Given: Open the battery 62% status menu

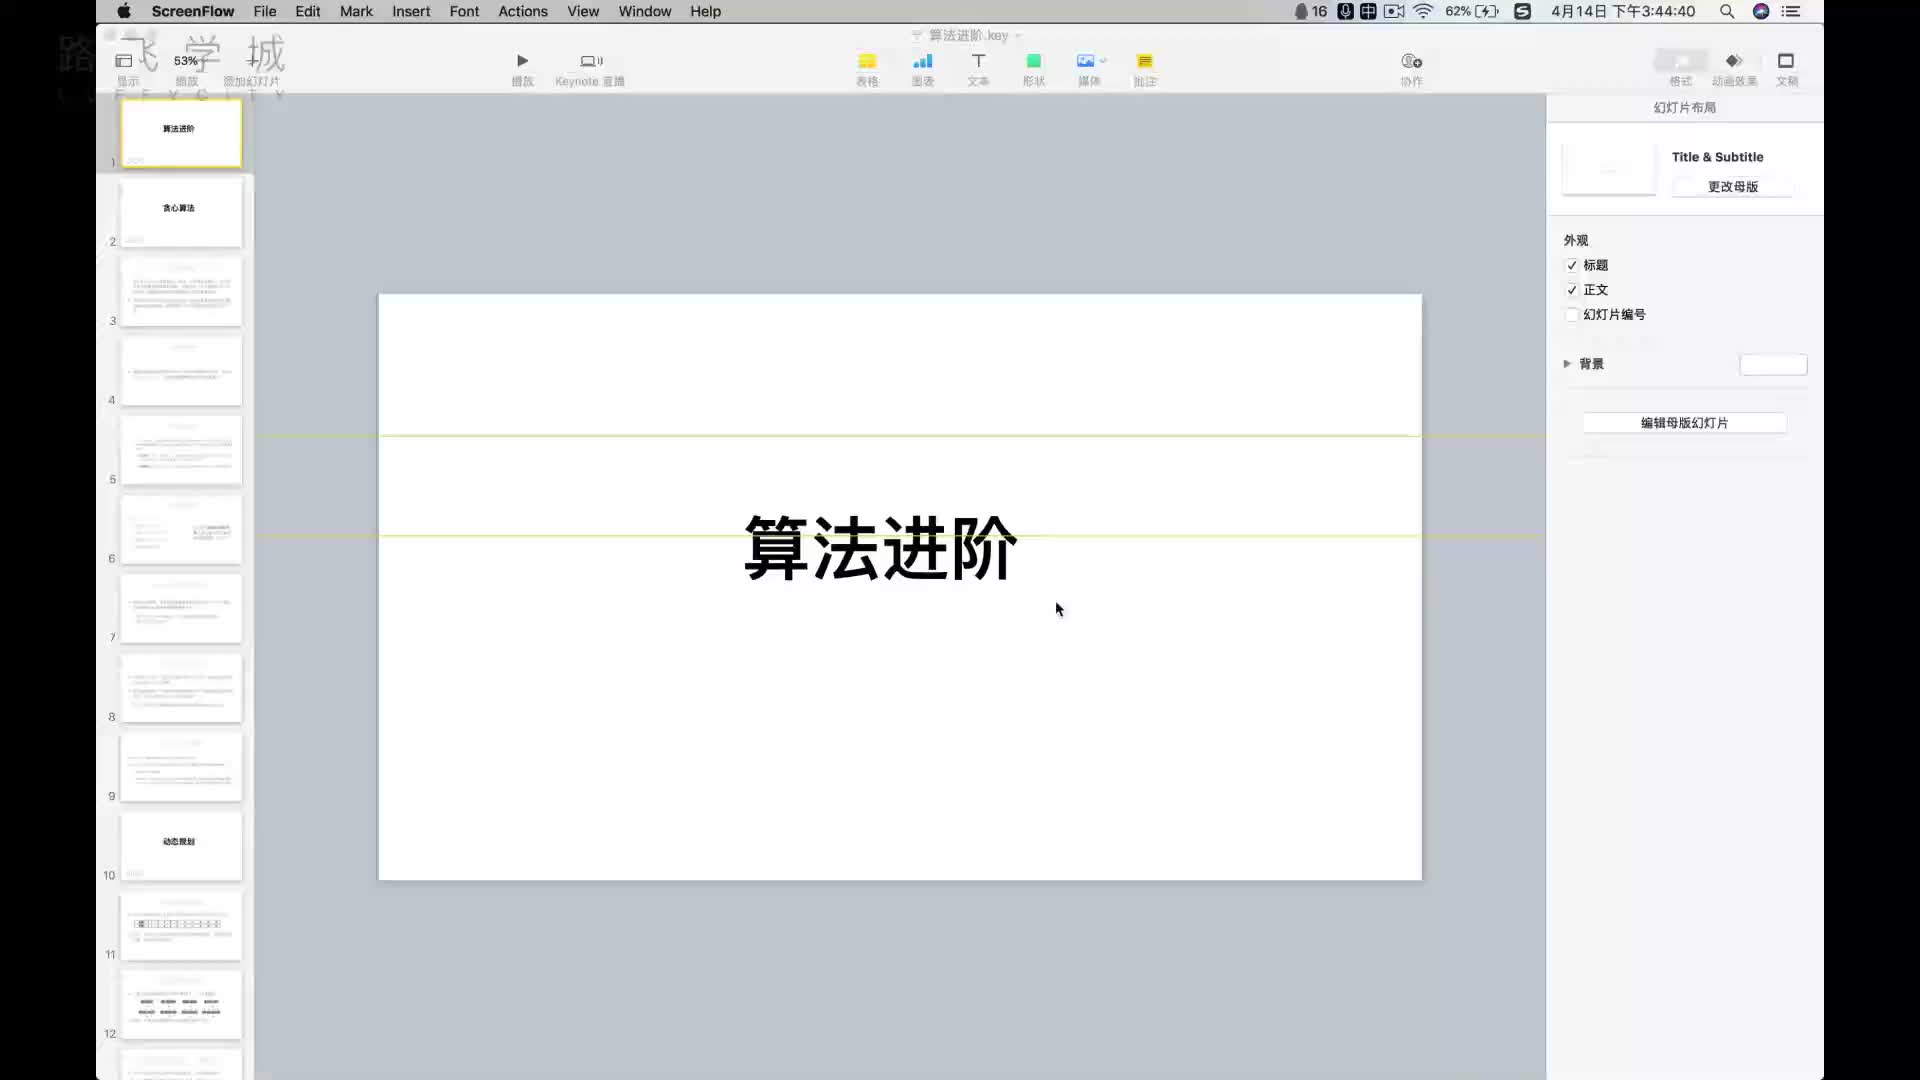Looking at the screenshot, I should coord(1472,11).
